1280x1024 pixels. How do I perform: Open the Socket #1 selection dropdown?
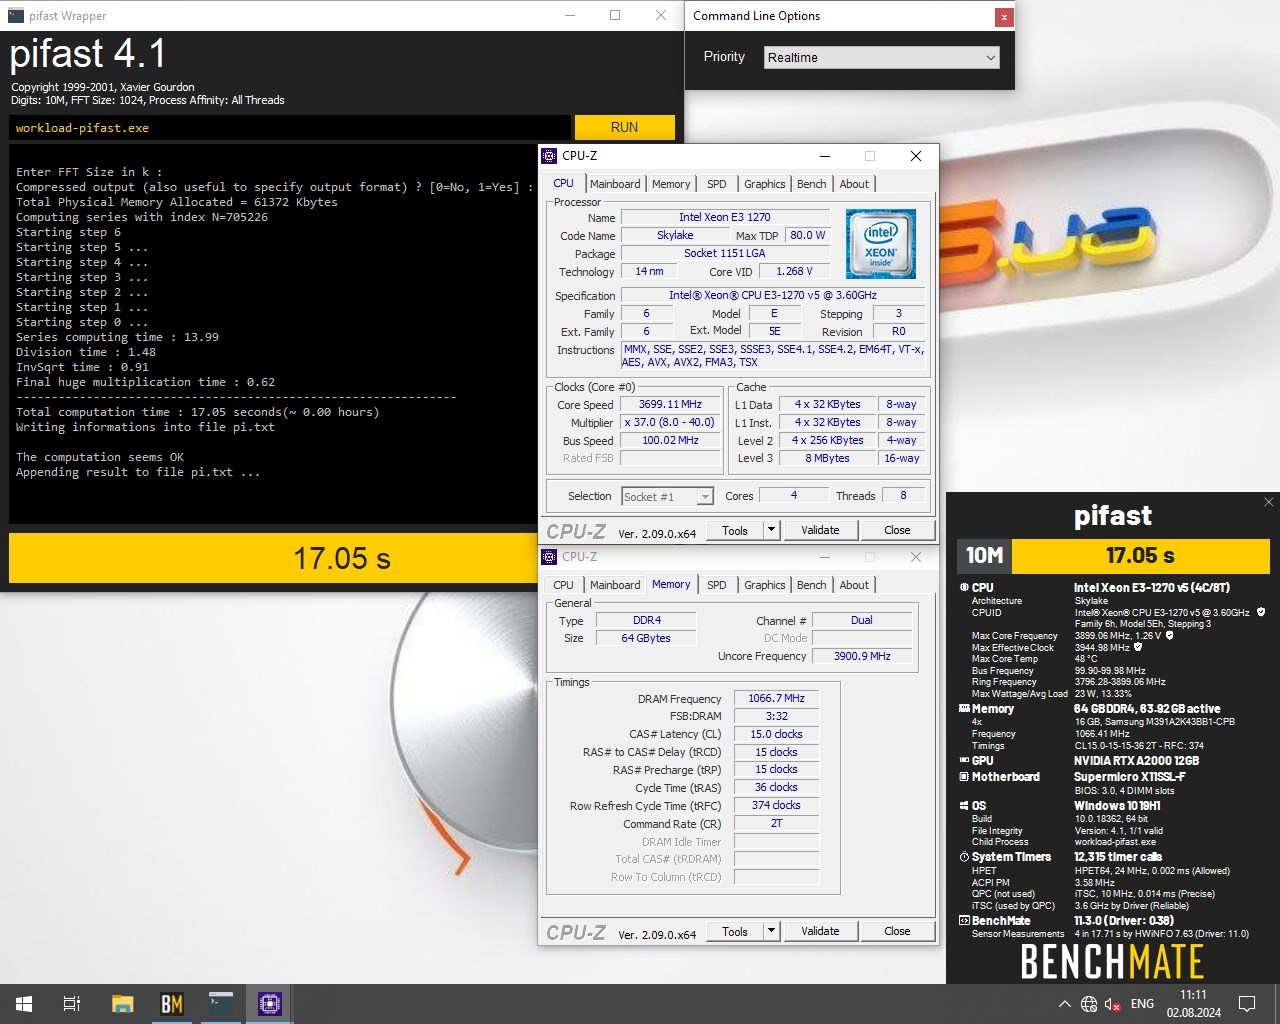click(667, 497)
